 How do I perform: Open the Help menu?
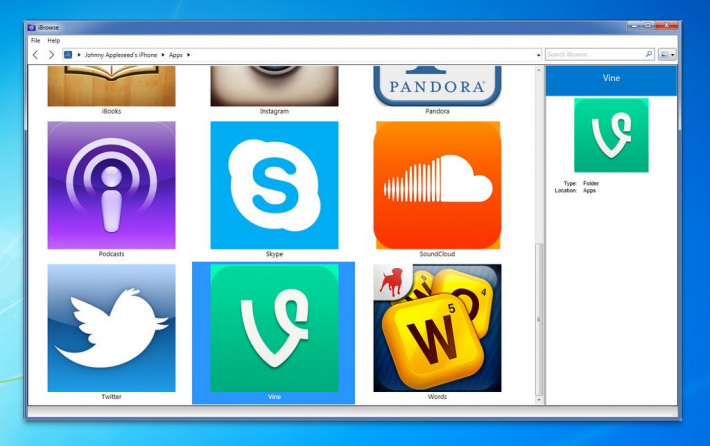54,40
